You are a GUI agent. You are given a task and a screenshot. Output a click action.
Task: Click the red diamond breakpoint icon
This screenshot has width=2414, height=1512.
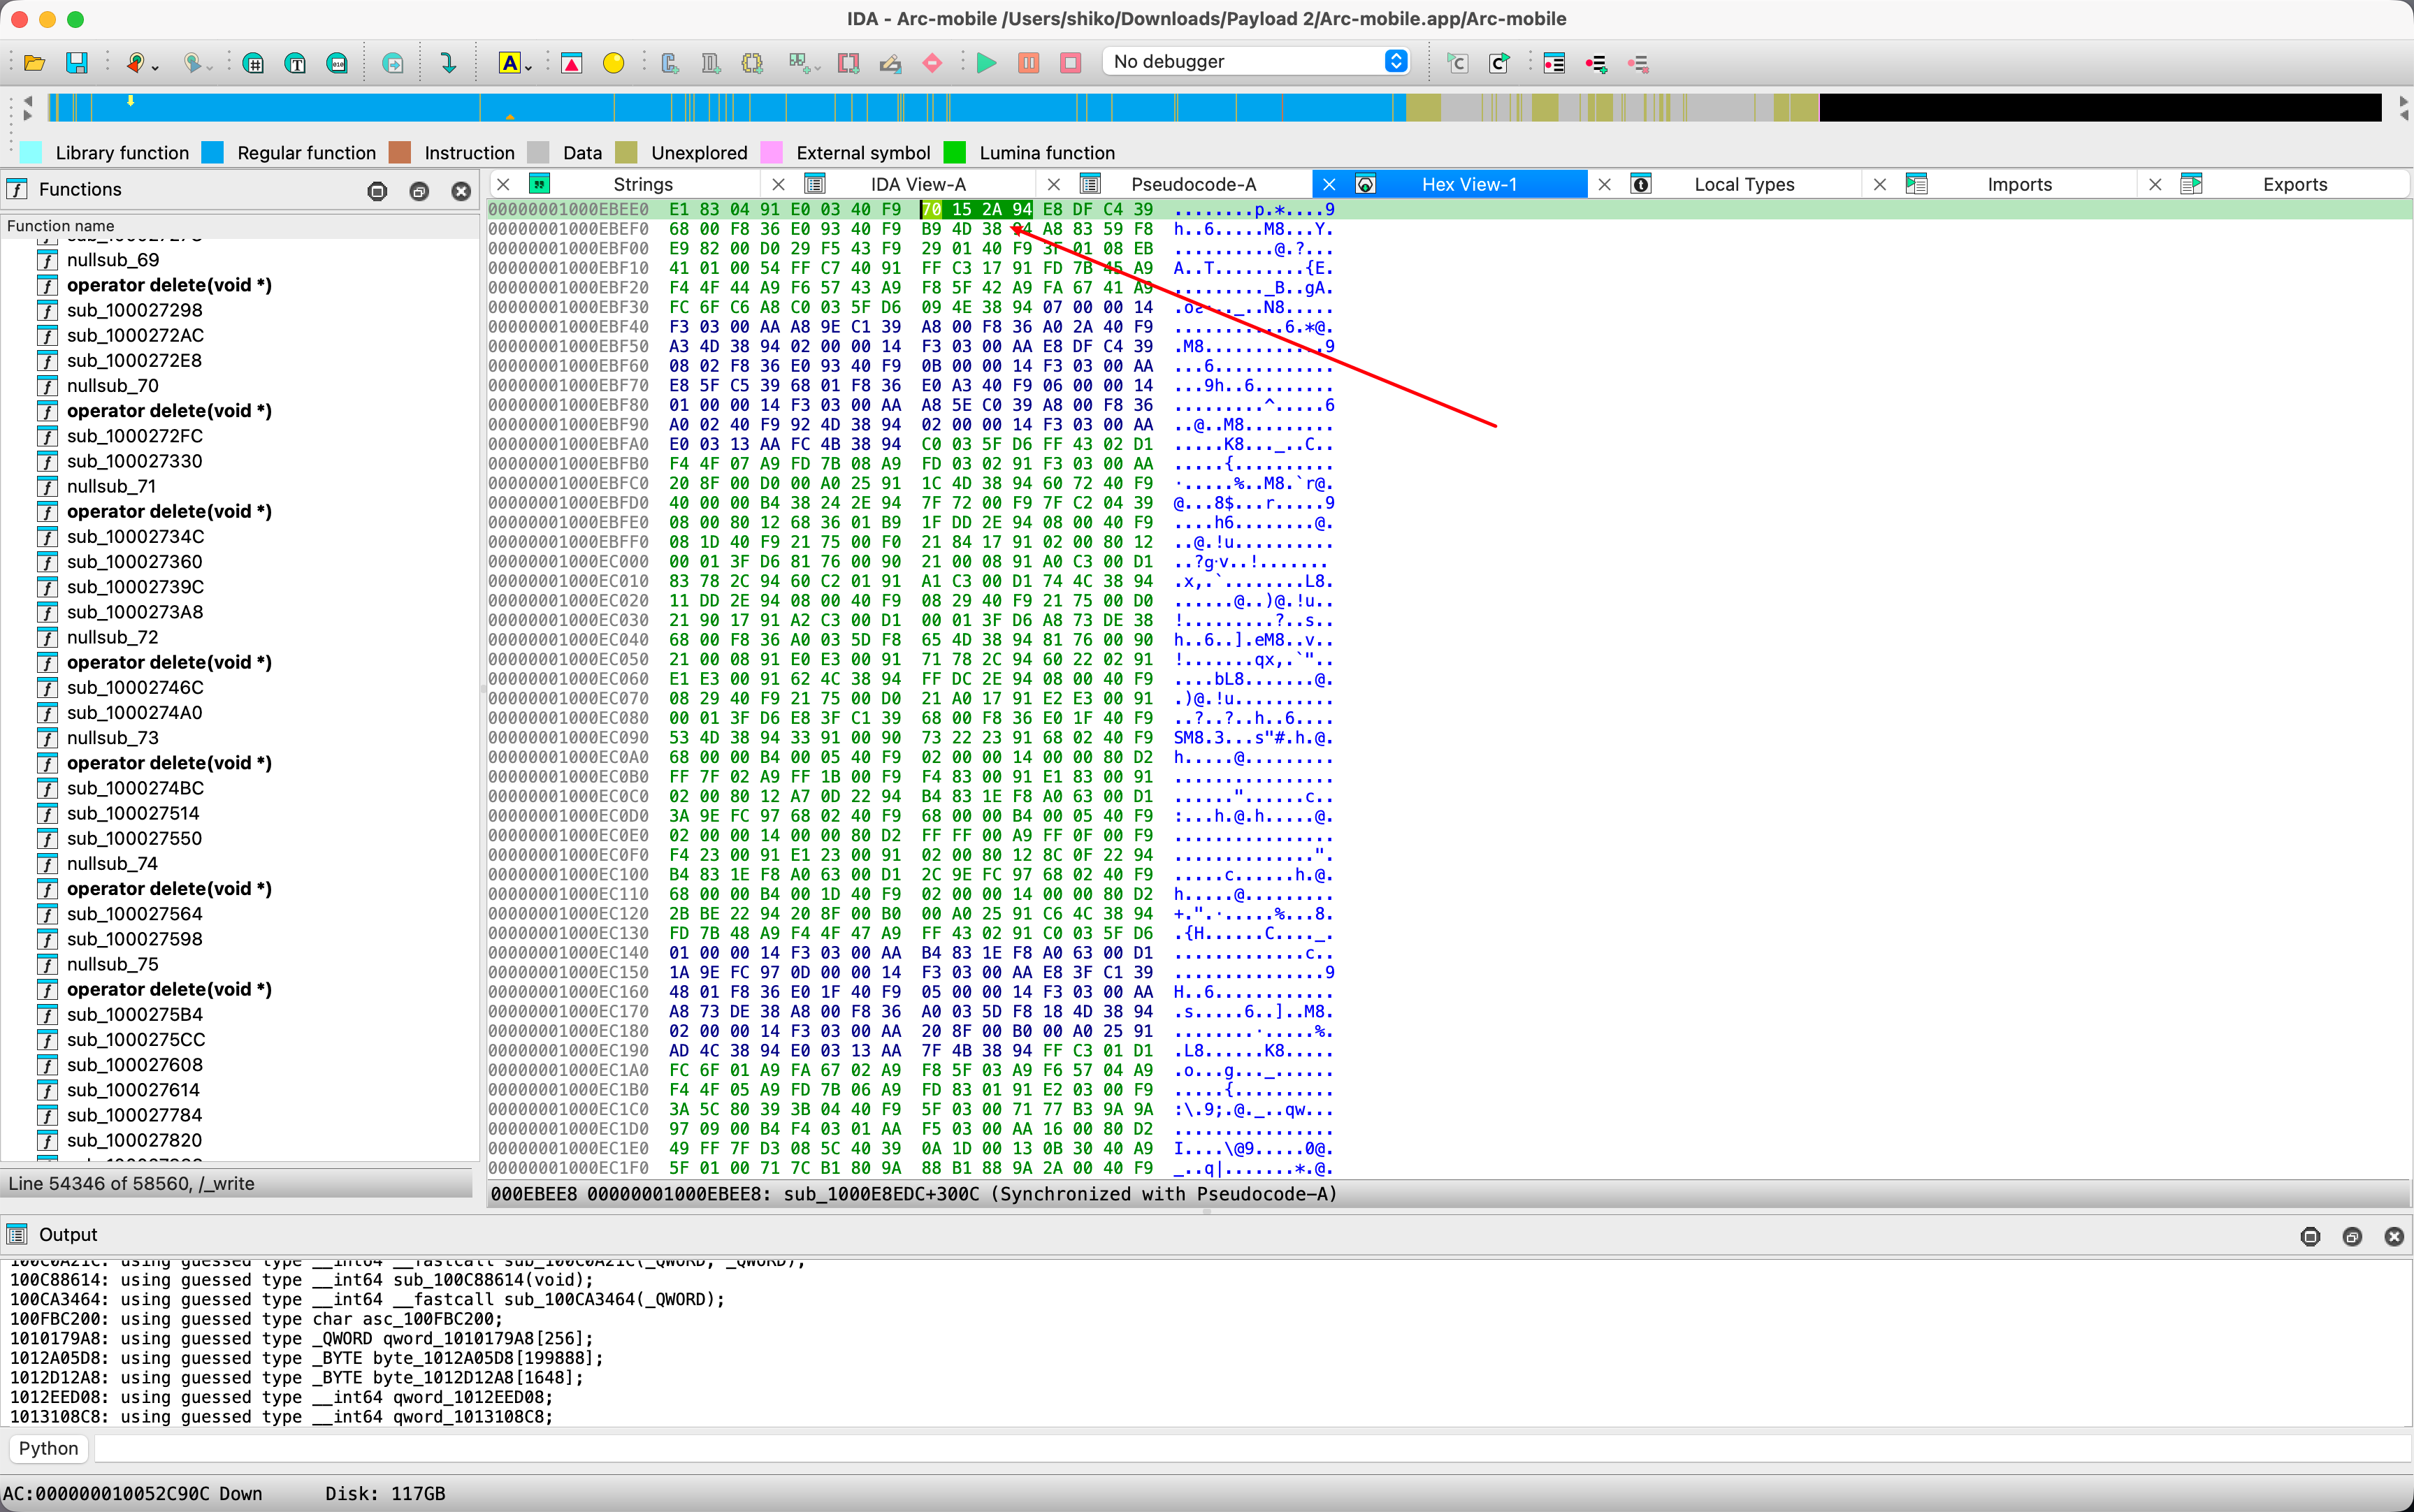pyautogui.click(x=932, y=63)
